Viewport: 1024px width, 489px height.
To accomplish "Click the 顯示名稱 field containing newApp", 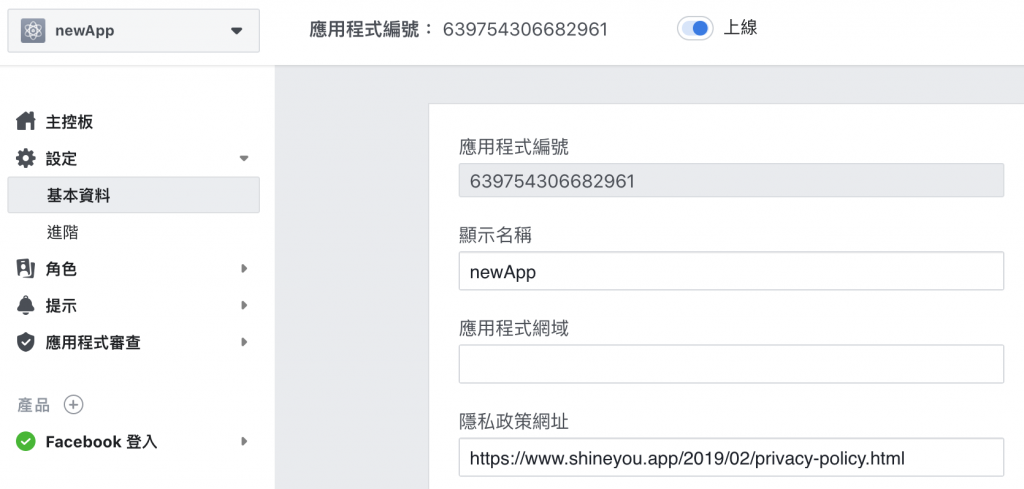I will (730, 271).
